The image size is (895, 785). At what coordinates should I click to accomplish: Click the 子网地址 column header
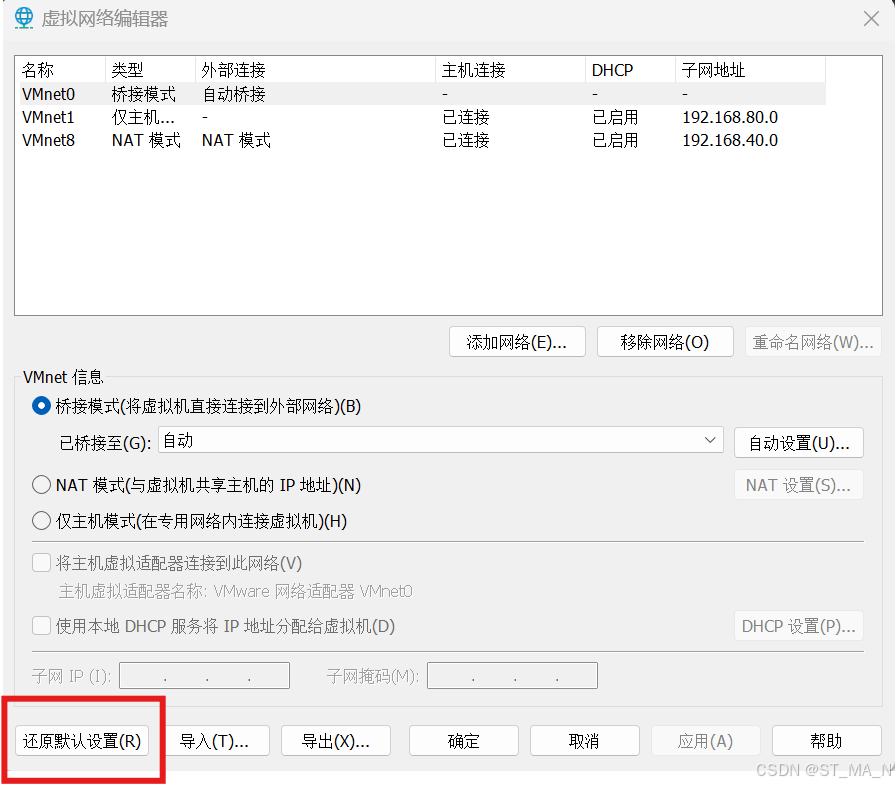751,70
